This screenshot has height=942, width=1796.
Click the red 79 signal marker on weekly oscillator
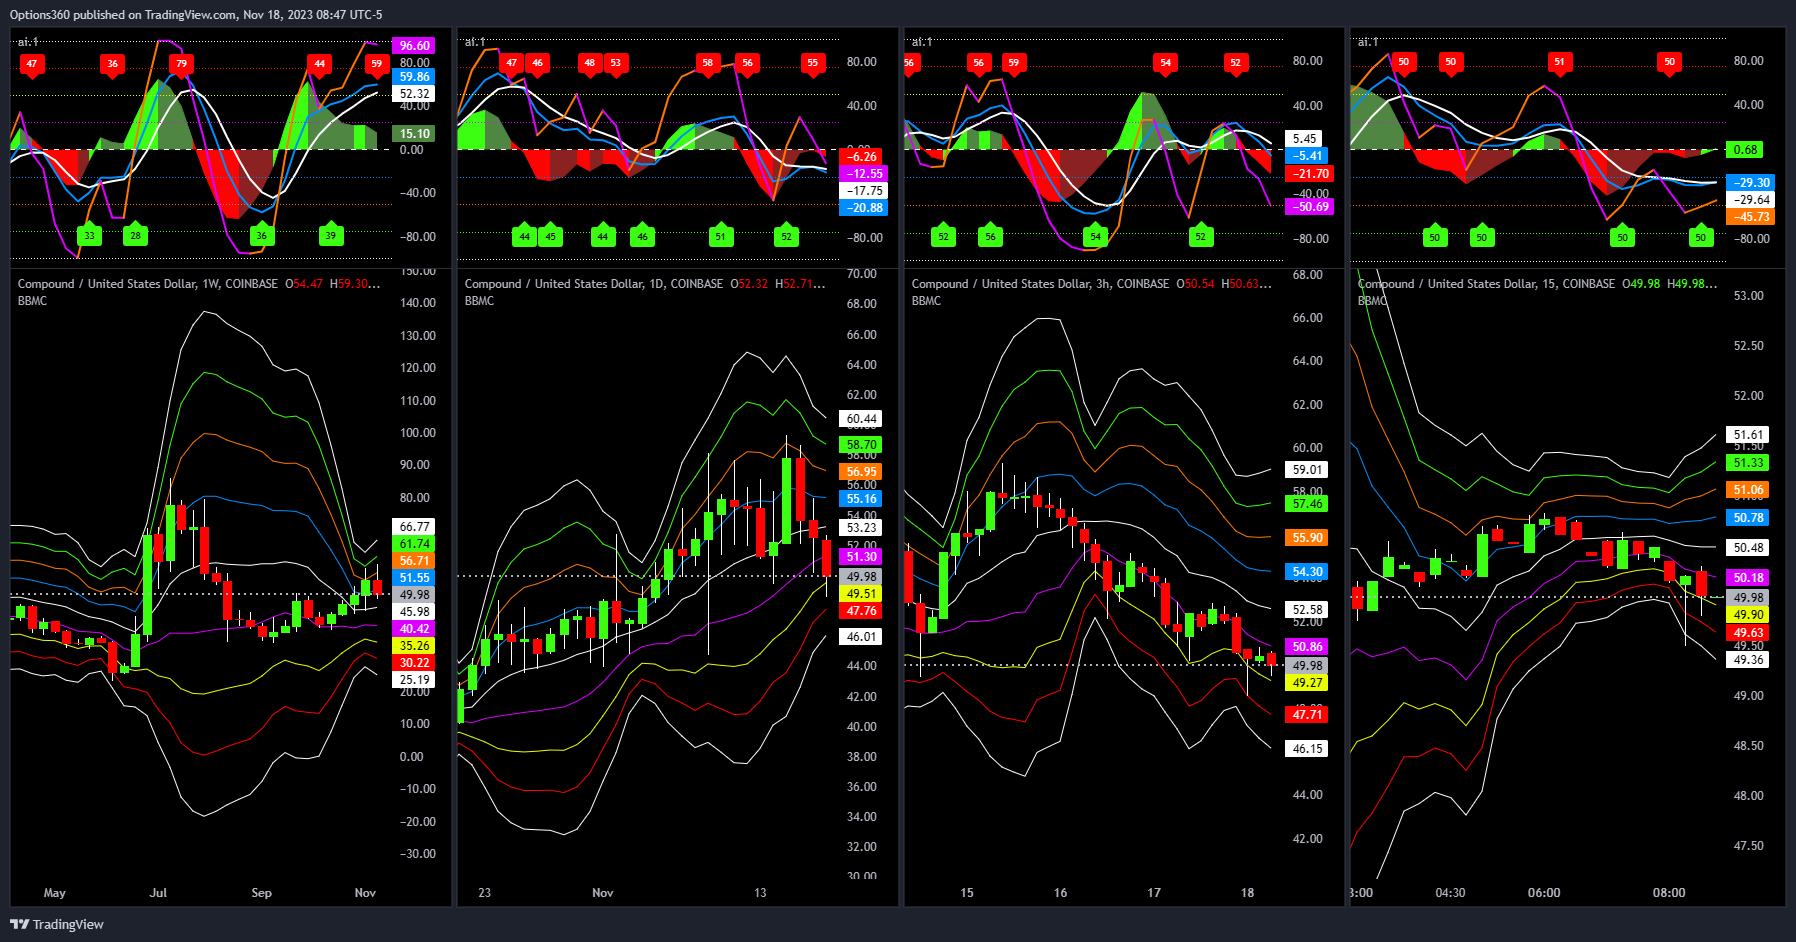click(181, 64)
